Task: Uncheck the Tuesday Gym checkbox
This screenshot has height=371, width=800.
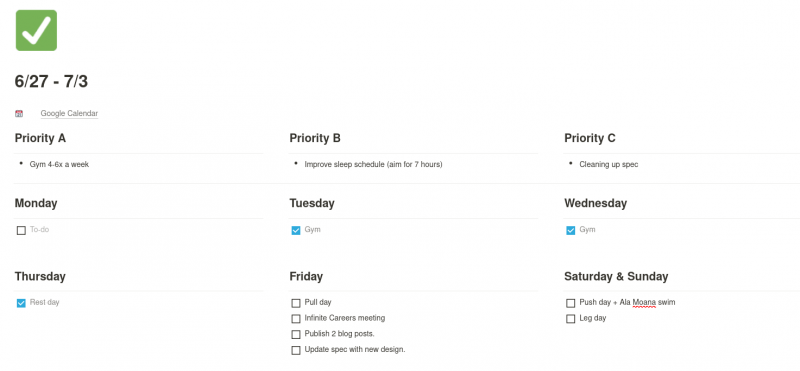Action: click(296, 231)
